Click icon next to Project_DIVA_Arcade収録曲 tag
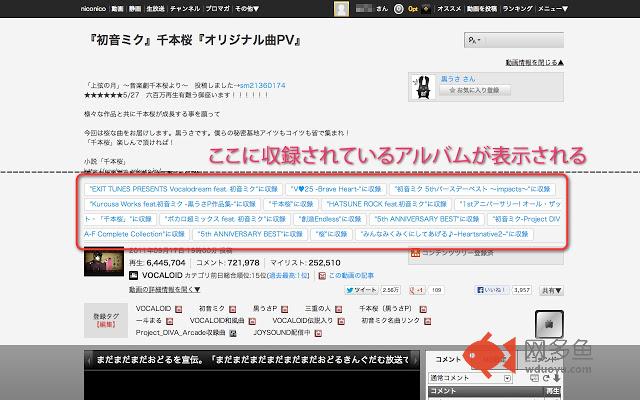This screenshot has width=640, height=400. 233,333
